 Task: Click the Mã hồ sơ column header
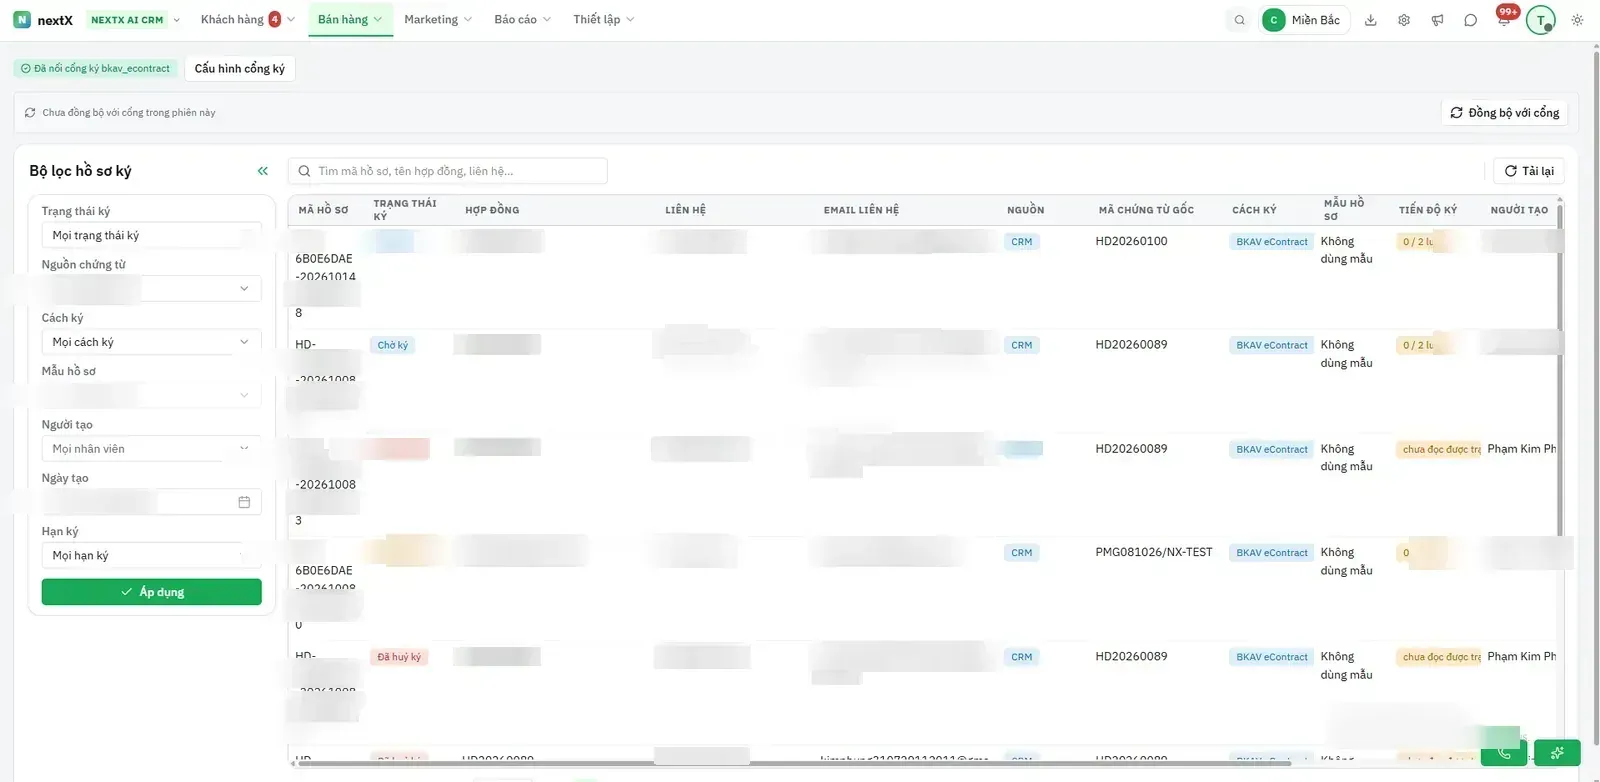[x=323, y=210]
